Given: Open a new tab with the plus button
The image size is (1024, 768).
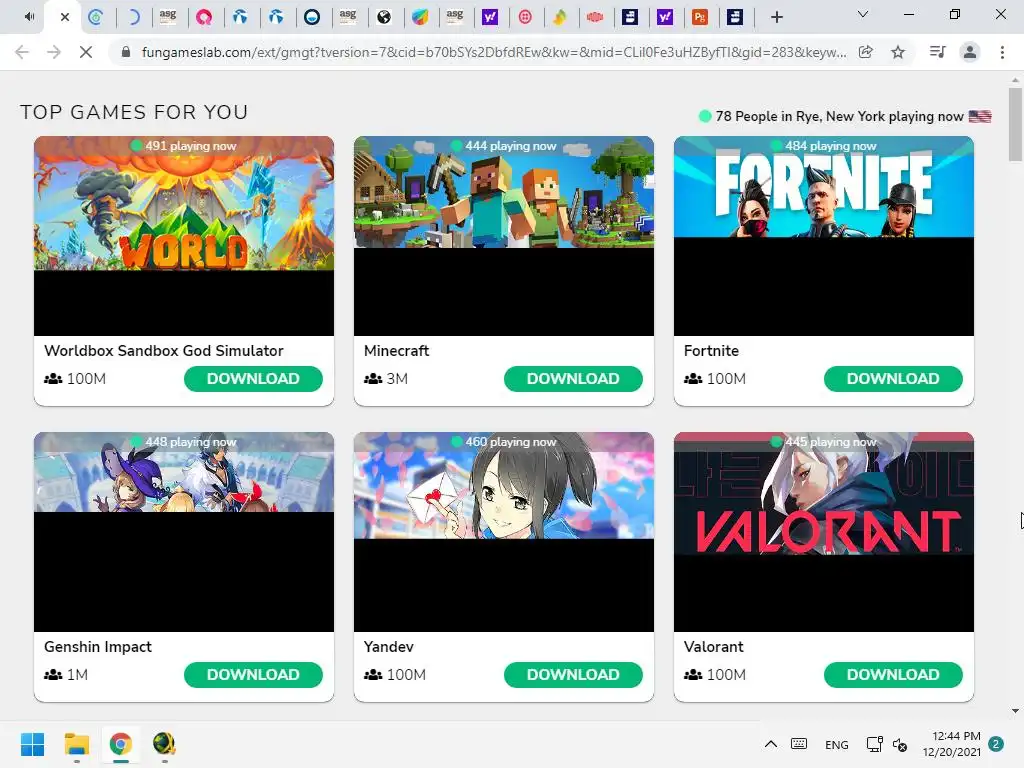Looking at the screenshot, I should 776,17.
